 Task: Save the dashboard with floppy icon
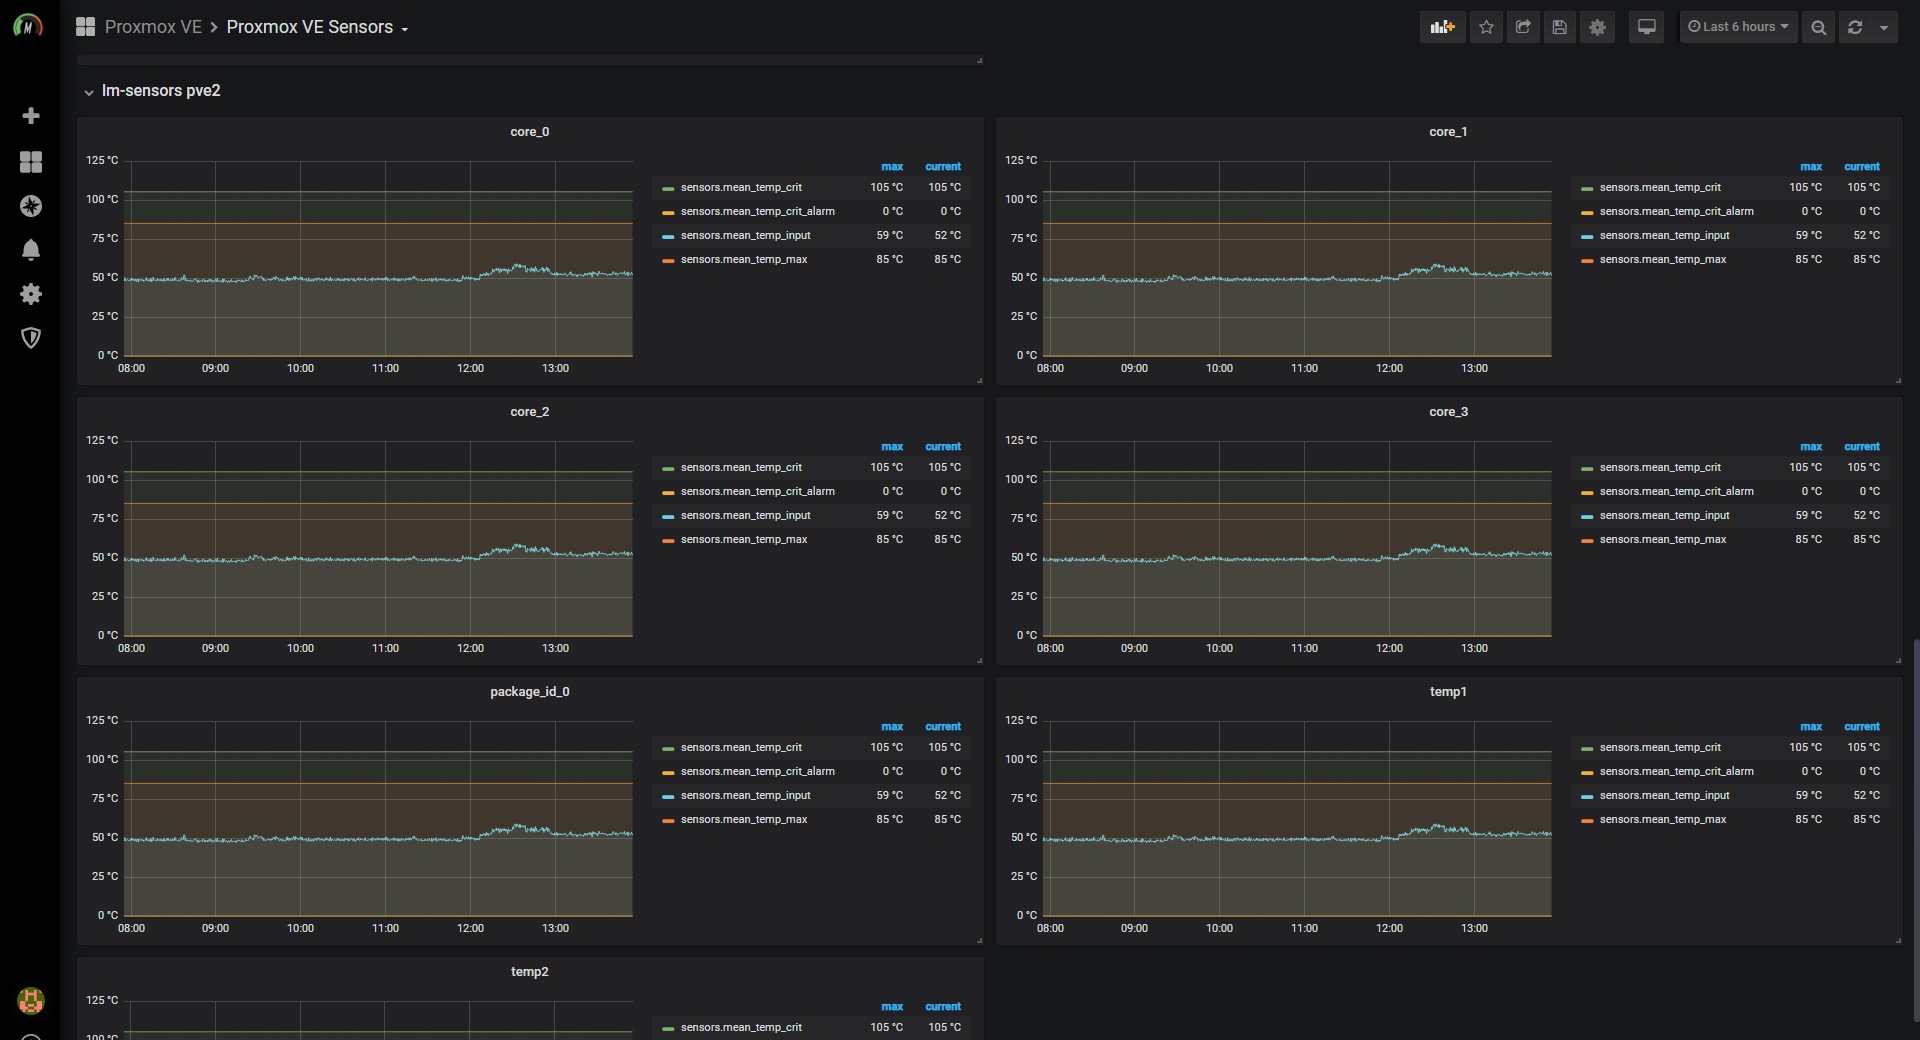tap(1559, 27)
